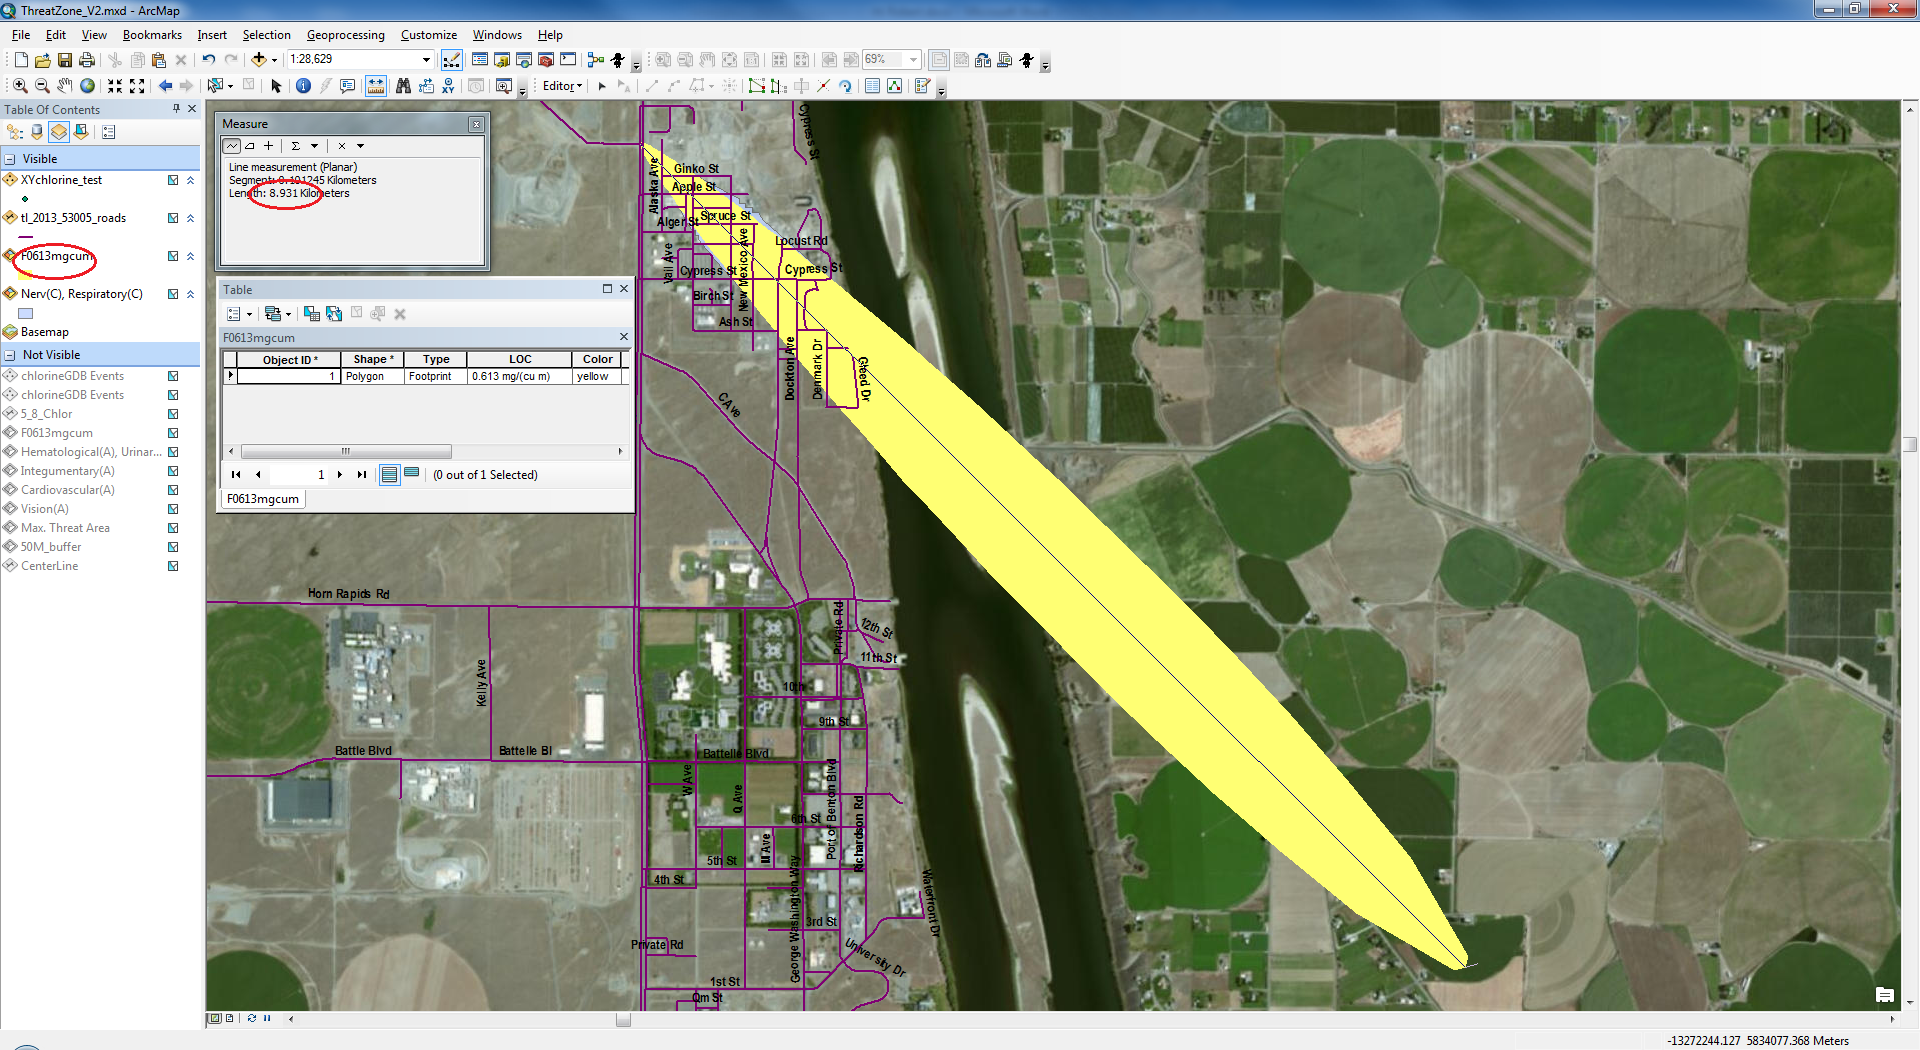Open the Windows menu
This screenshot has width=1920, height=1050.
(497, 35)
